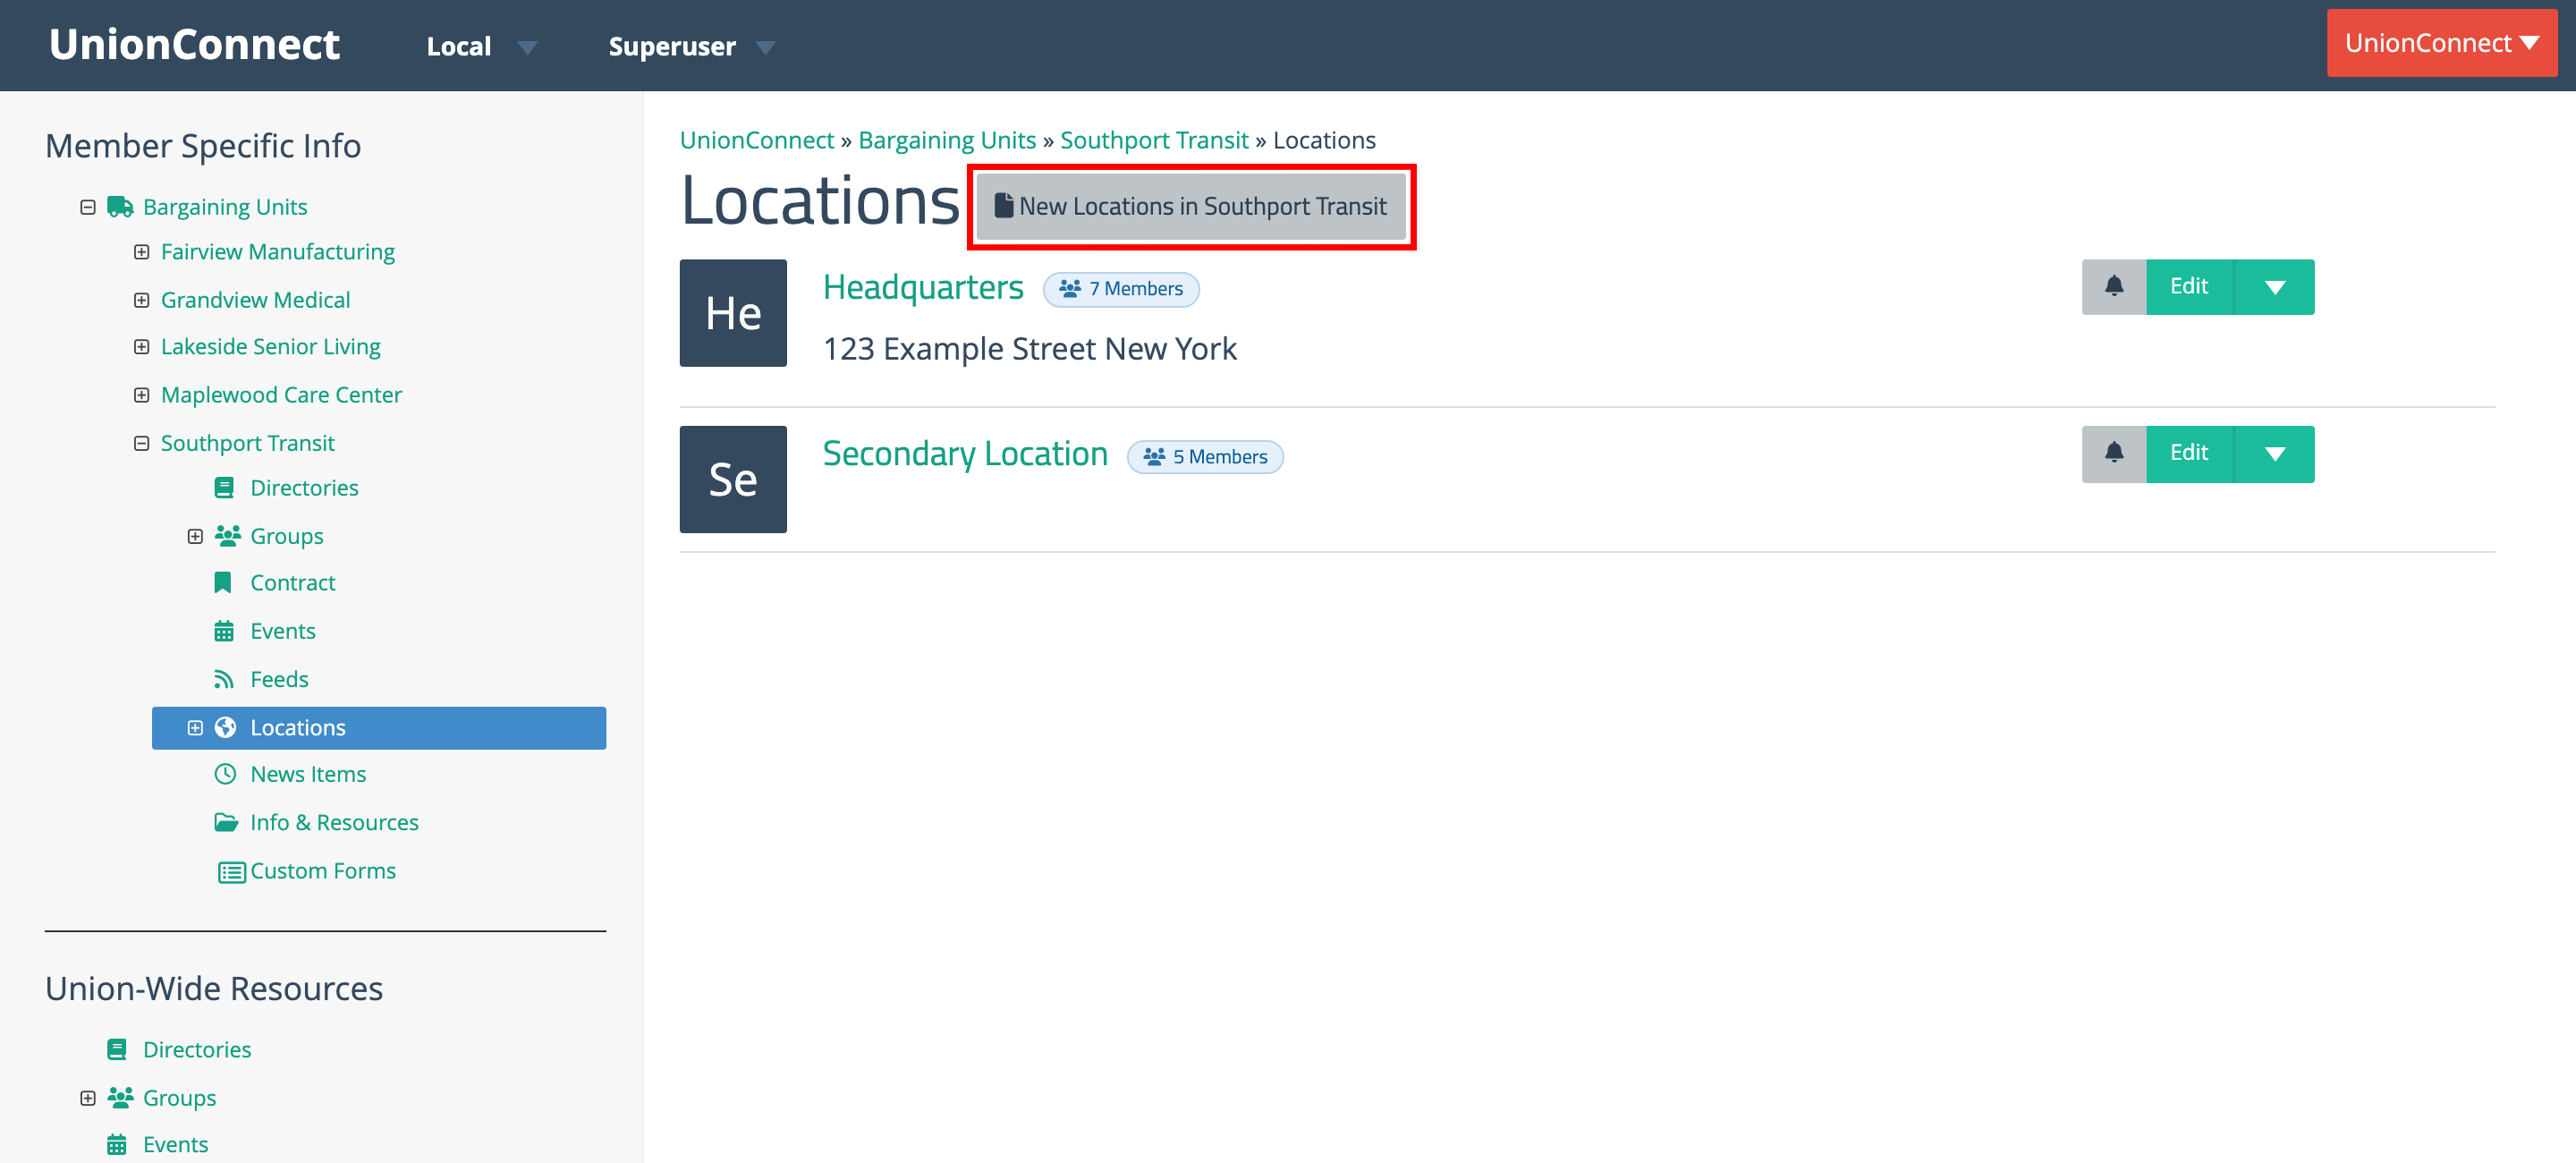Collapse the Southport Transit node
The width and height of the screenshot is (2576, 1163).
[142, 443]
